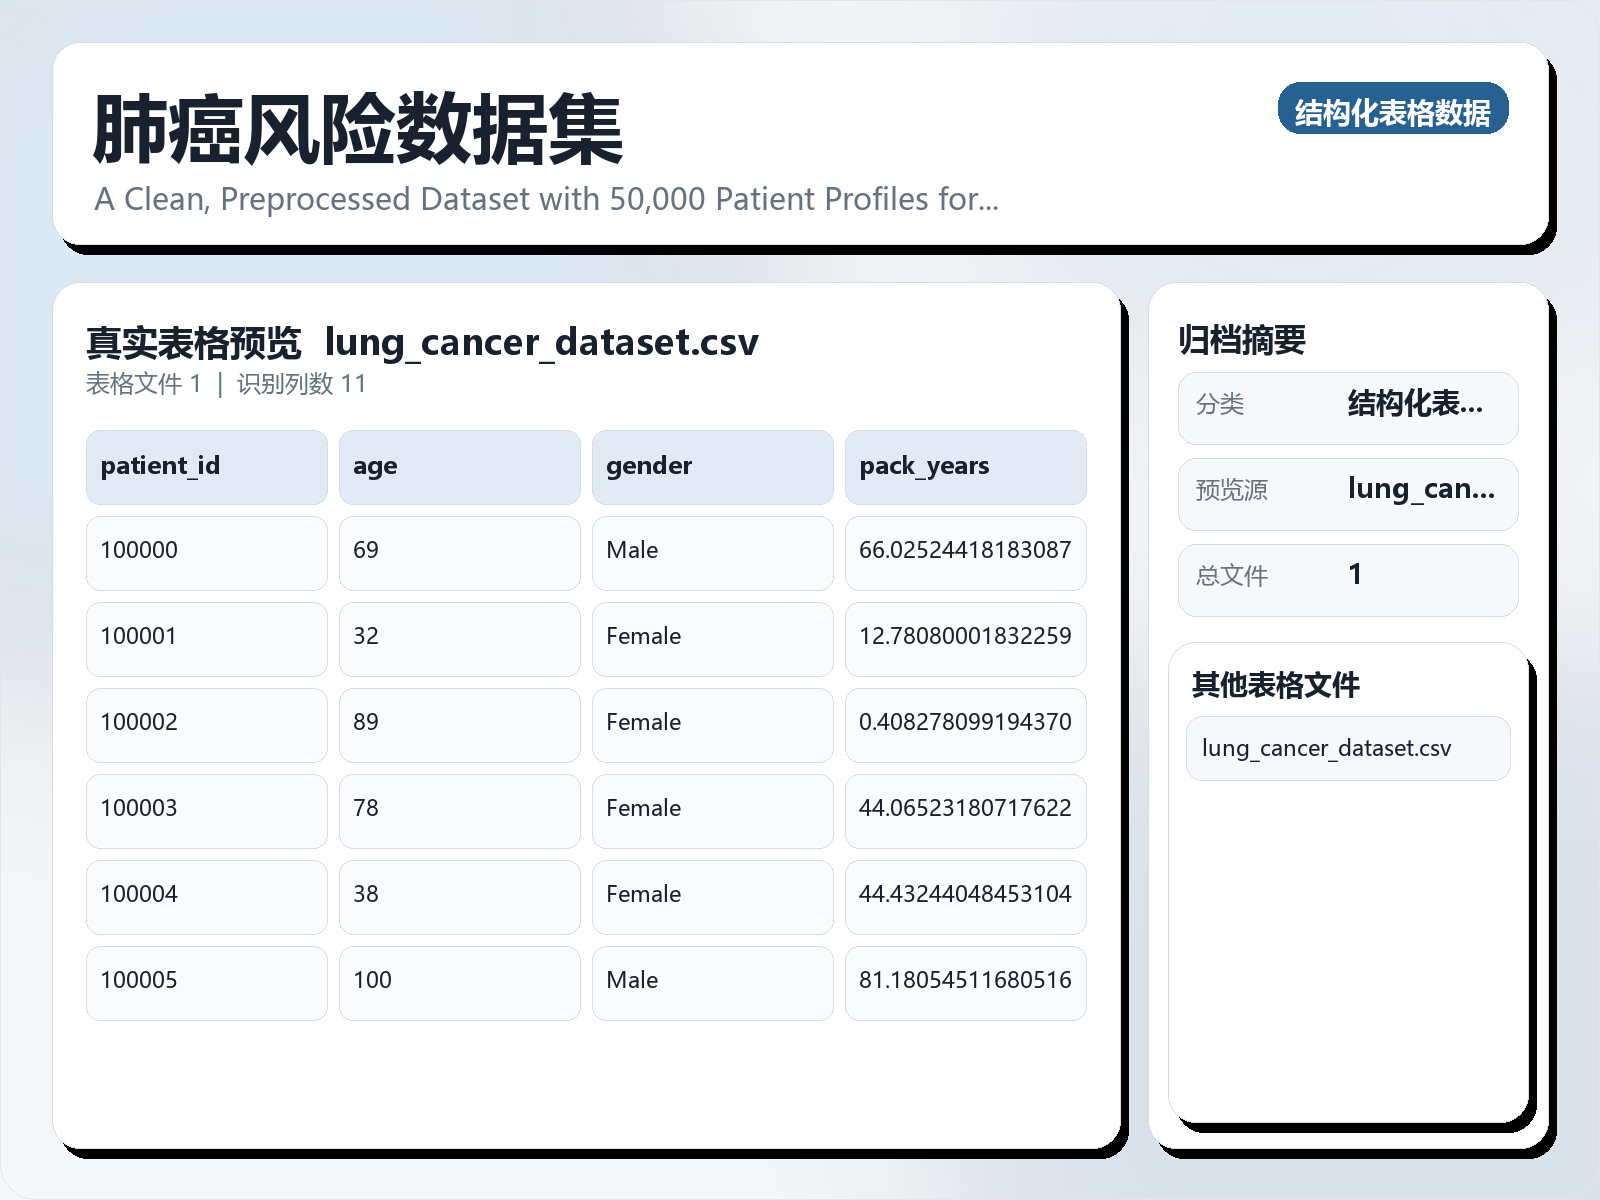Click the 结构化表格数据 category badge
Screen dimensions: 1600x1200
pos(1394,110)
